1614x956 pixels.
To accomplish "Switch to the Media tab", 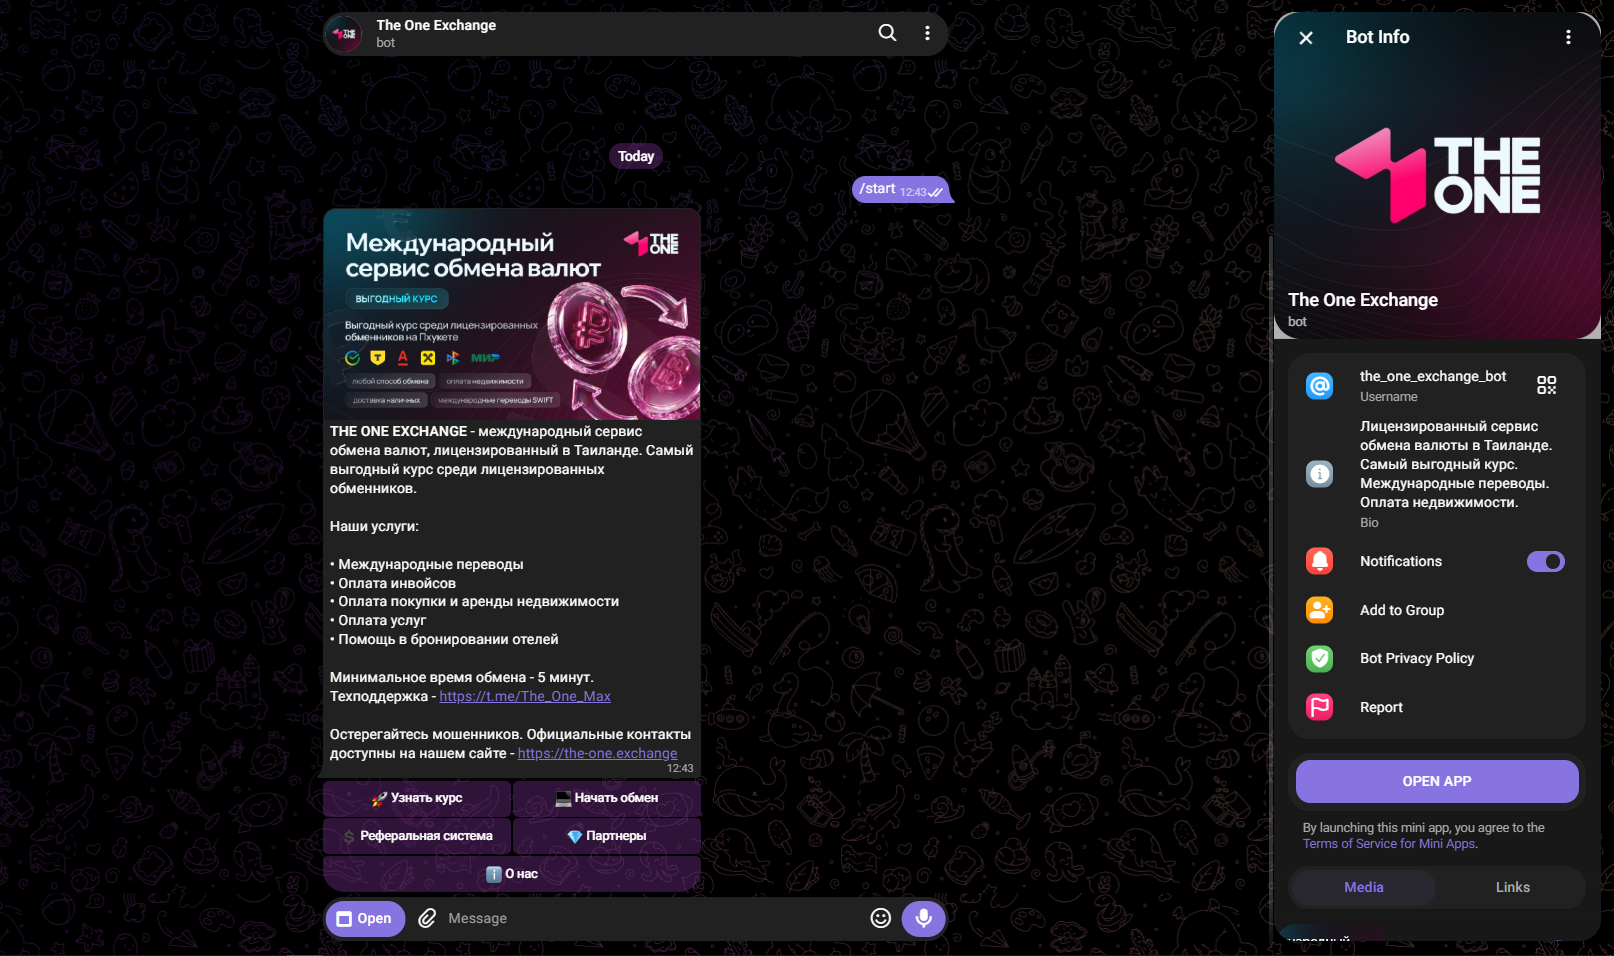I will [1363, 887].
